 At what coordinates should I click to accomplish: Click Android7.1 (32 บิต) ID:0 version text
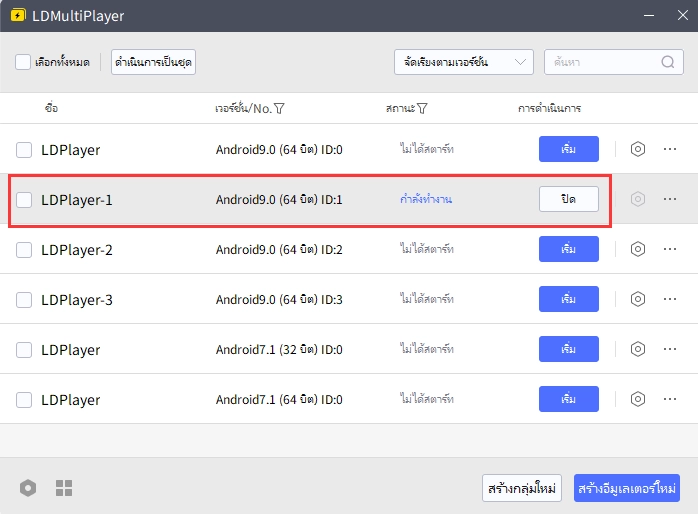(279, 349)
